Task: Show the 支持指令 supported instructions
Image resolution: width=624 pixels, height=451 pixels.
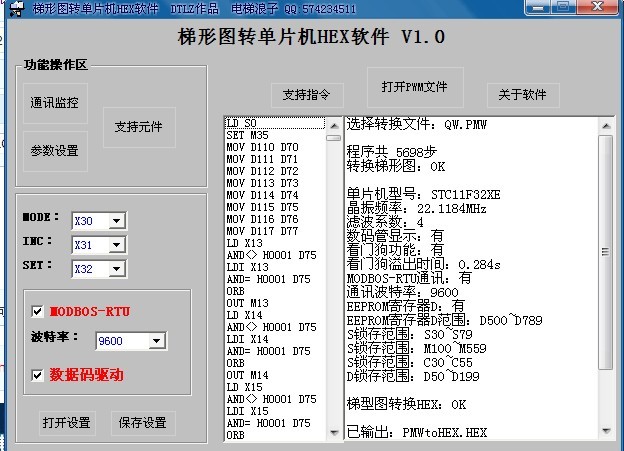Action: click(x=307, y=95)
